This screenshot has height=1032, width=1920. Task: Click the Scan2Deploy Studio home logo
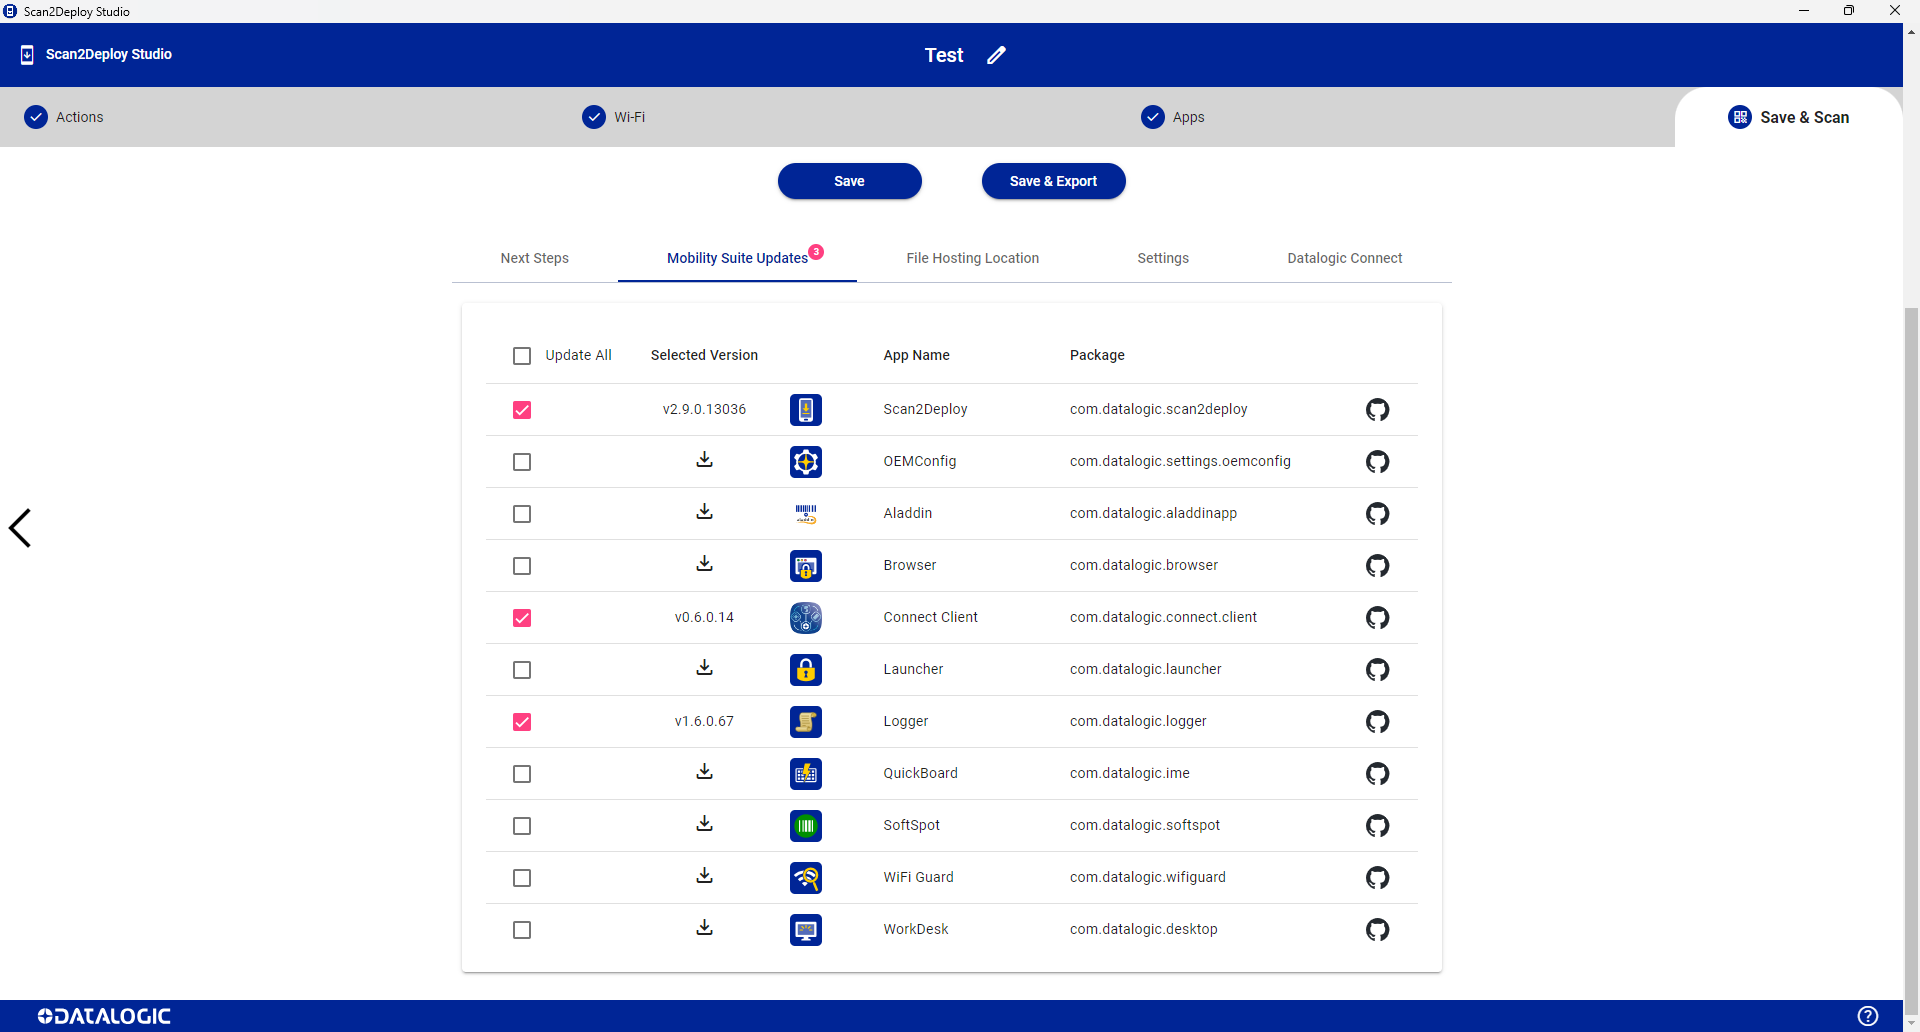(96, 54)
